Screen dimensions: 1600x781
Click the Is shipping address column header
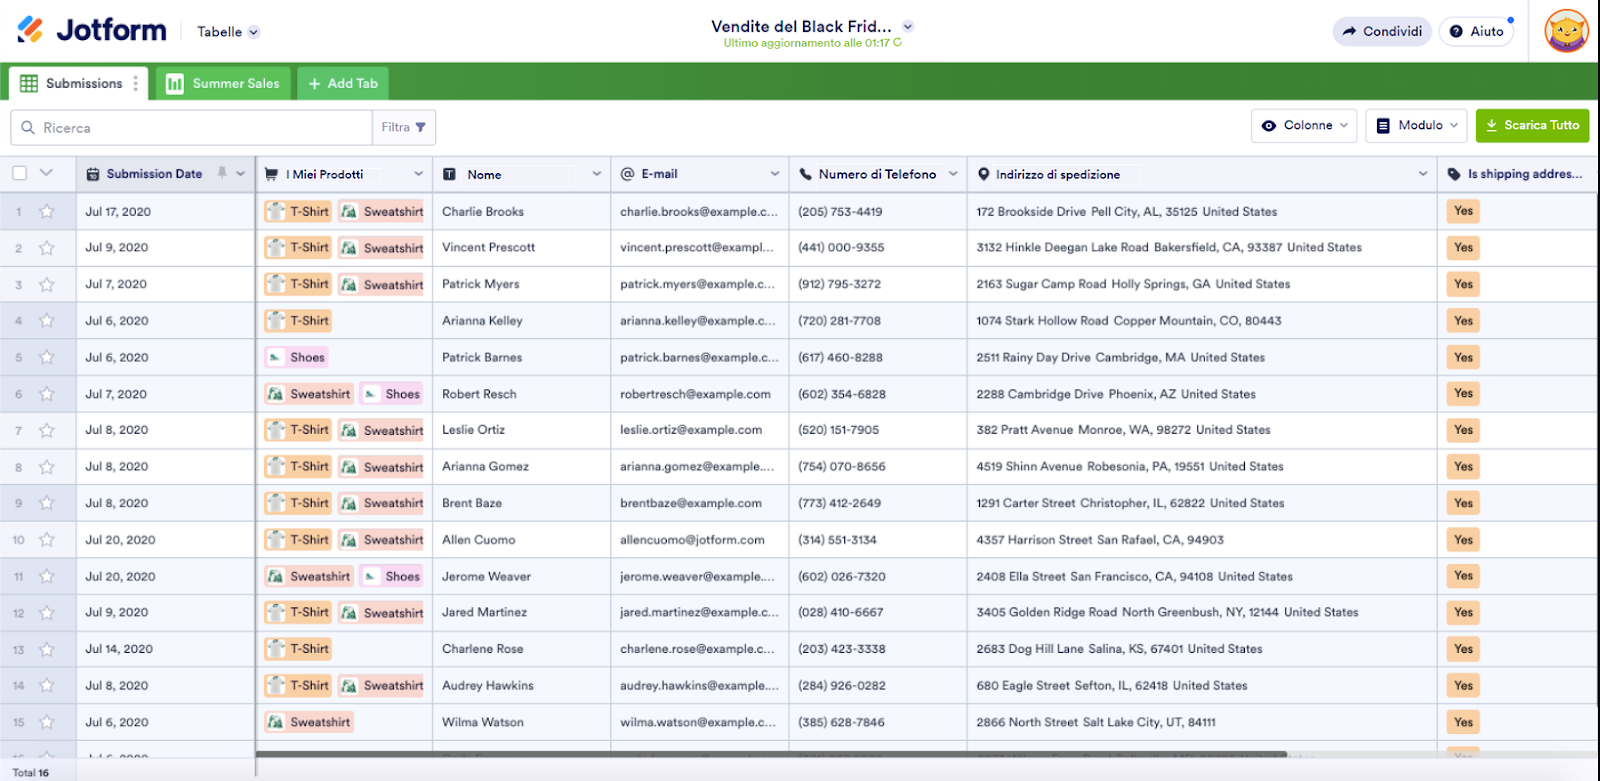(x=1517, y=174)
